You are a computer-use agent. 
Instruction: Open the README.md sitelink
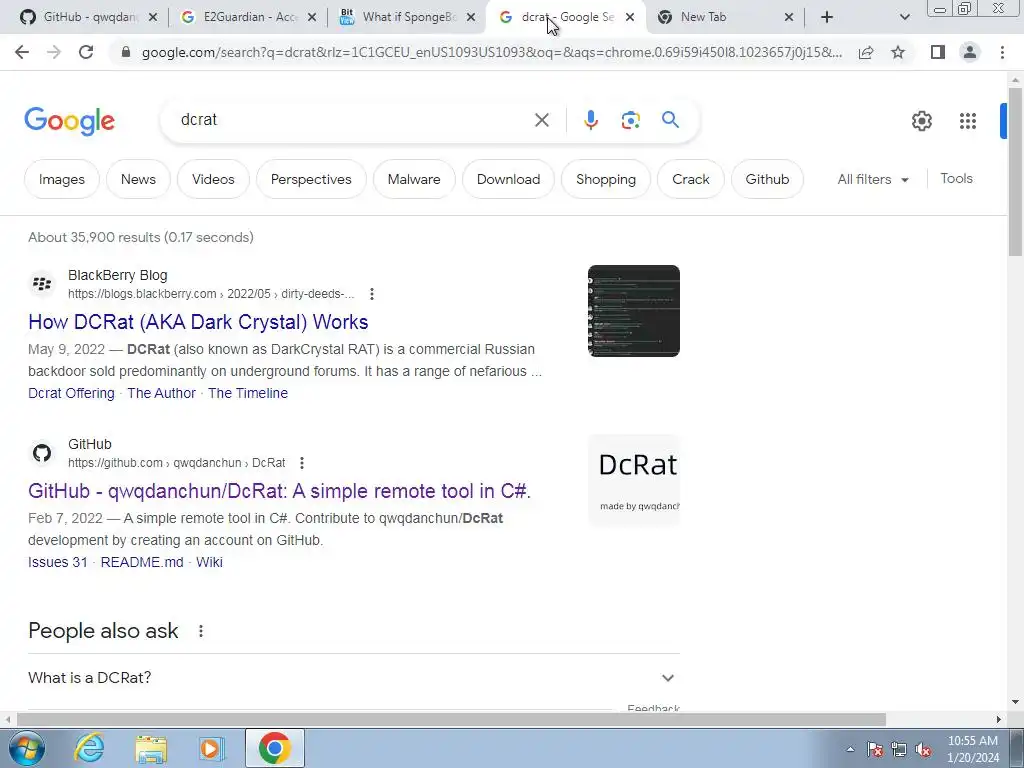[142, 562]
